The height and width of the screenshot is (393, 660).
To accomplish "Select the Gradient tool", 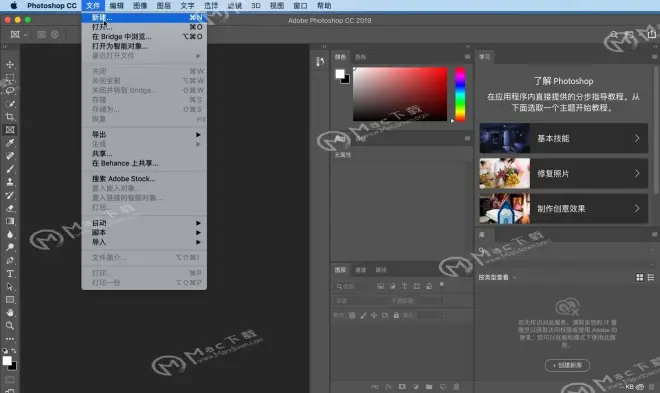I will tap(10, 221).
